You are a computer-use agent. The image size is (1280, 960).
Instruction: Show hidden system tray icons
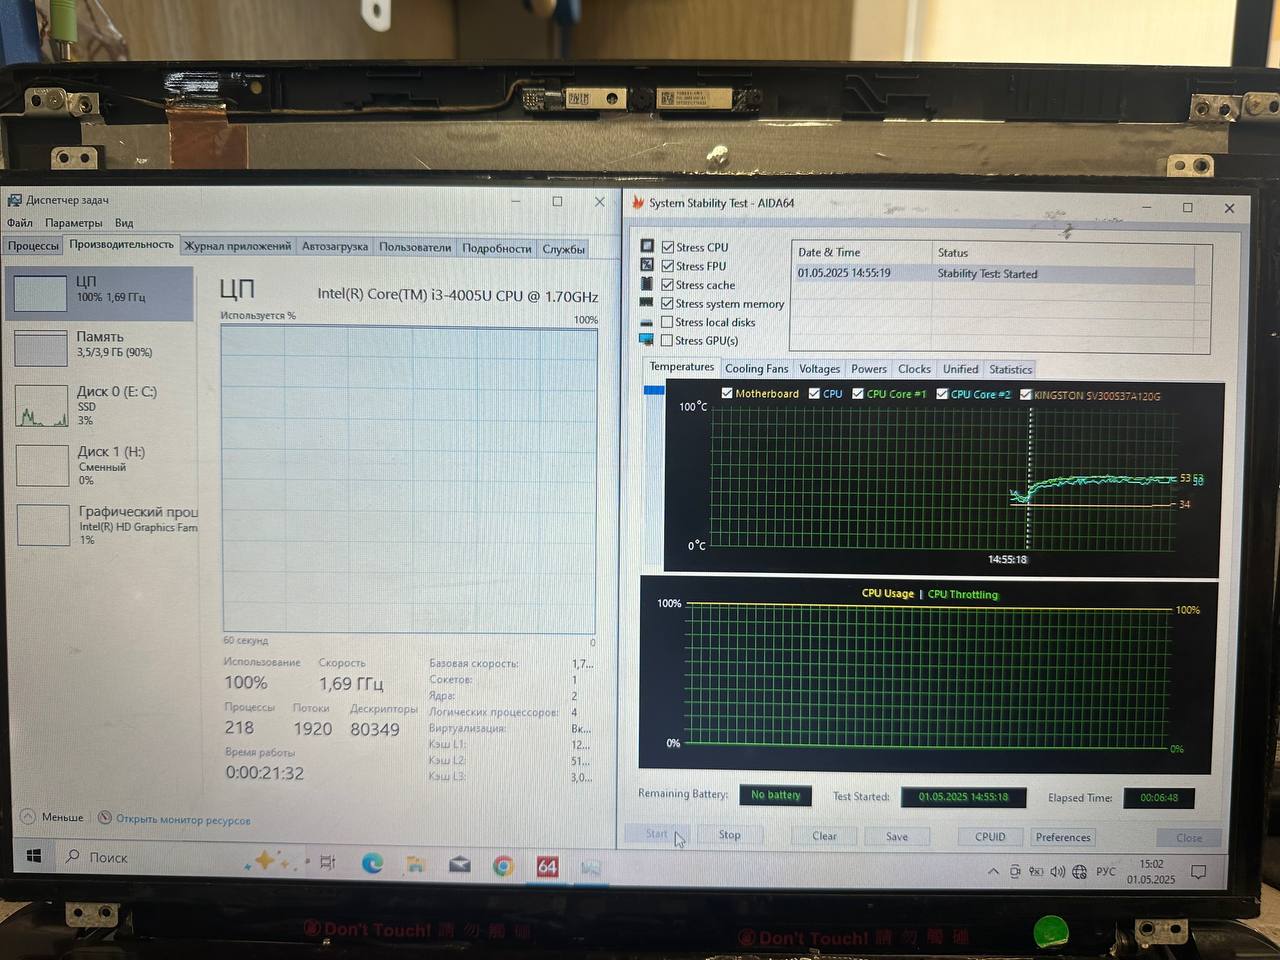993,872
